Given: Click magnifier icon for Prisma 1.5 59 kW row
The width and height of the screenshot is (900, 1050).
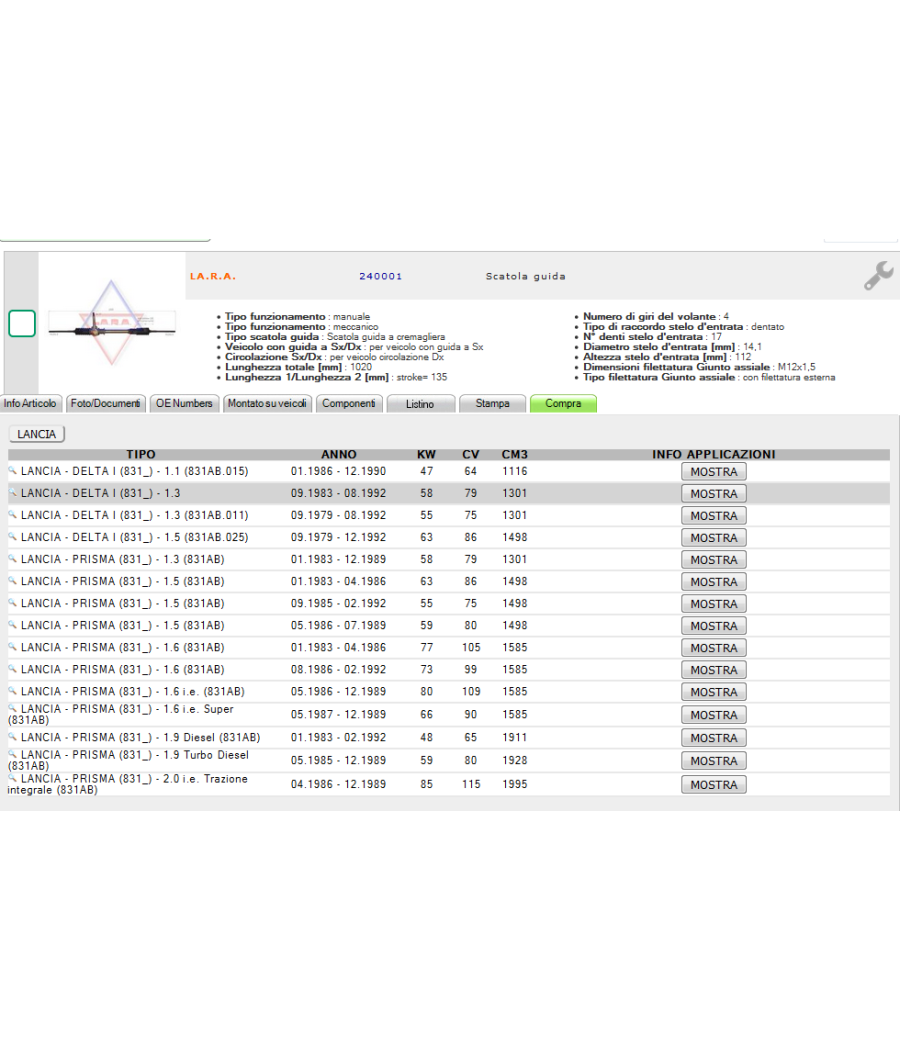Looking at the screenshot, I should (x=12, y=625).
